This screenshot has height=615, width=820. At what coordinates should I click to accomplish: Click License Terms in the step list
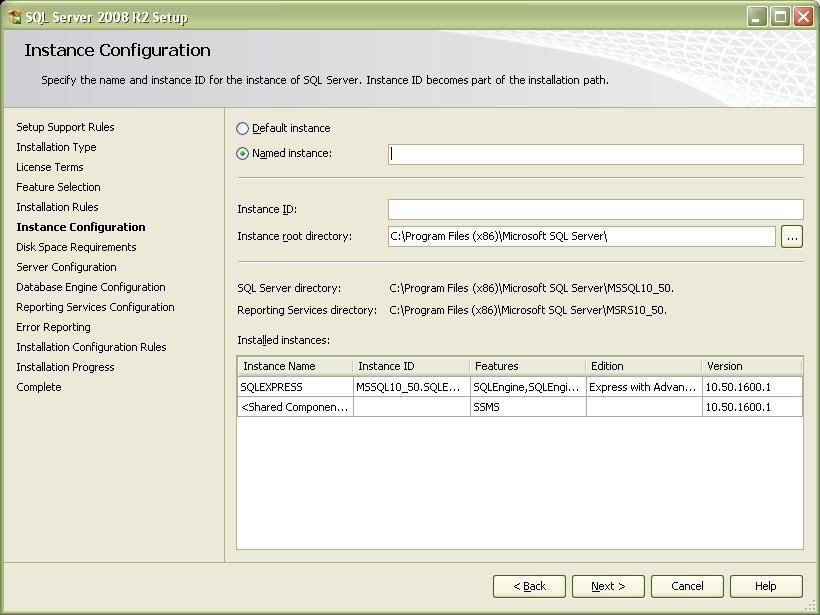[x=50, y=167]
